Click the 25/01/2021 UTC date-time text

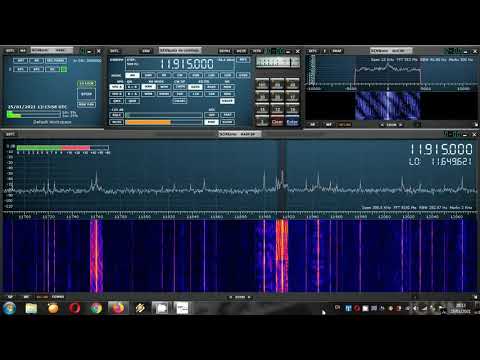(x=37, y=107)
